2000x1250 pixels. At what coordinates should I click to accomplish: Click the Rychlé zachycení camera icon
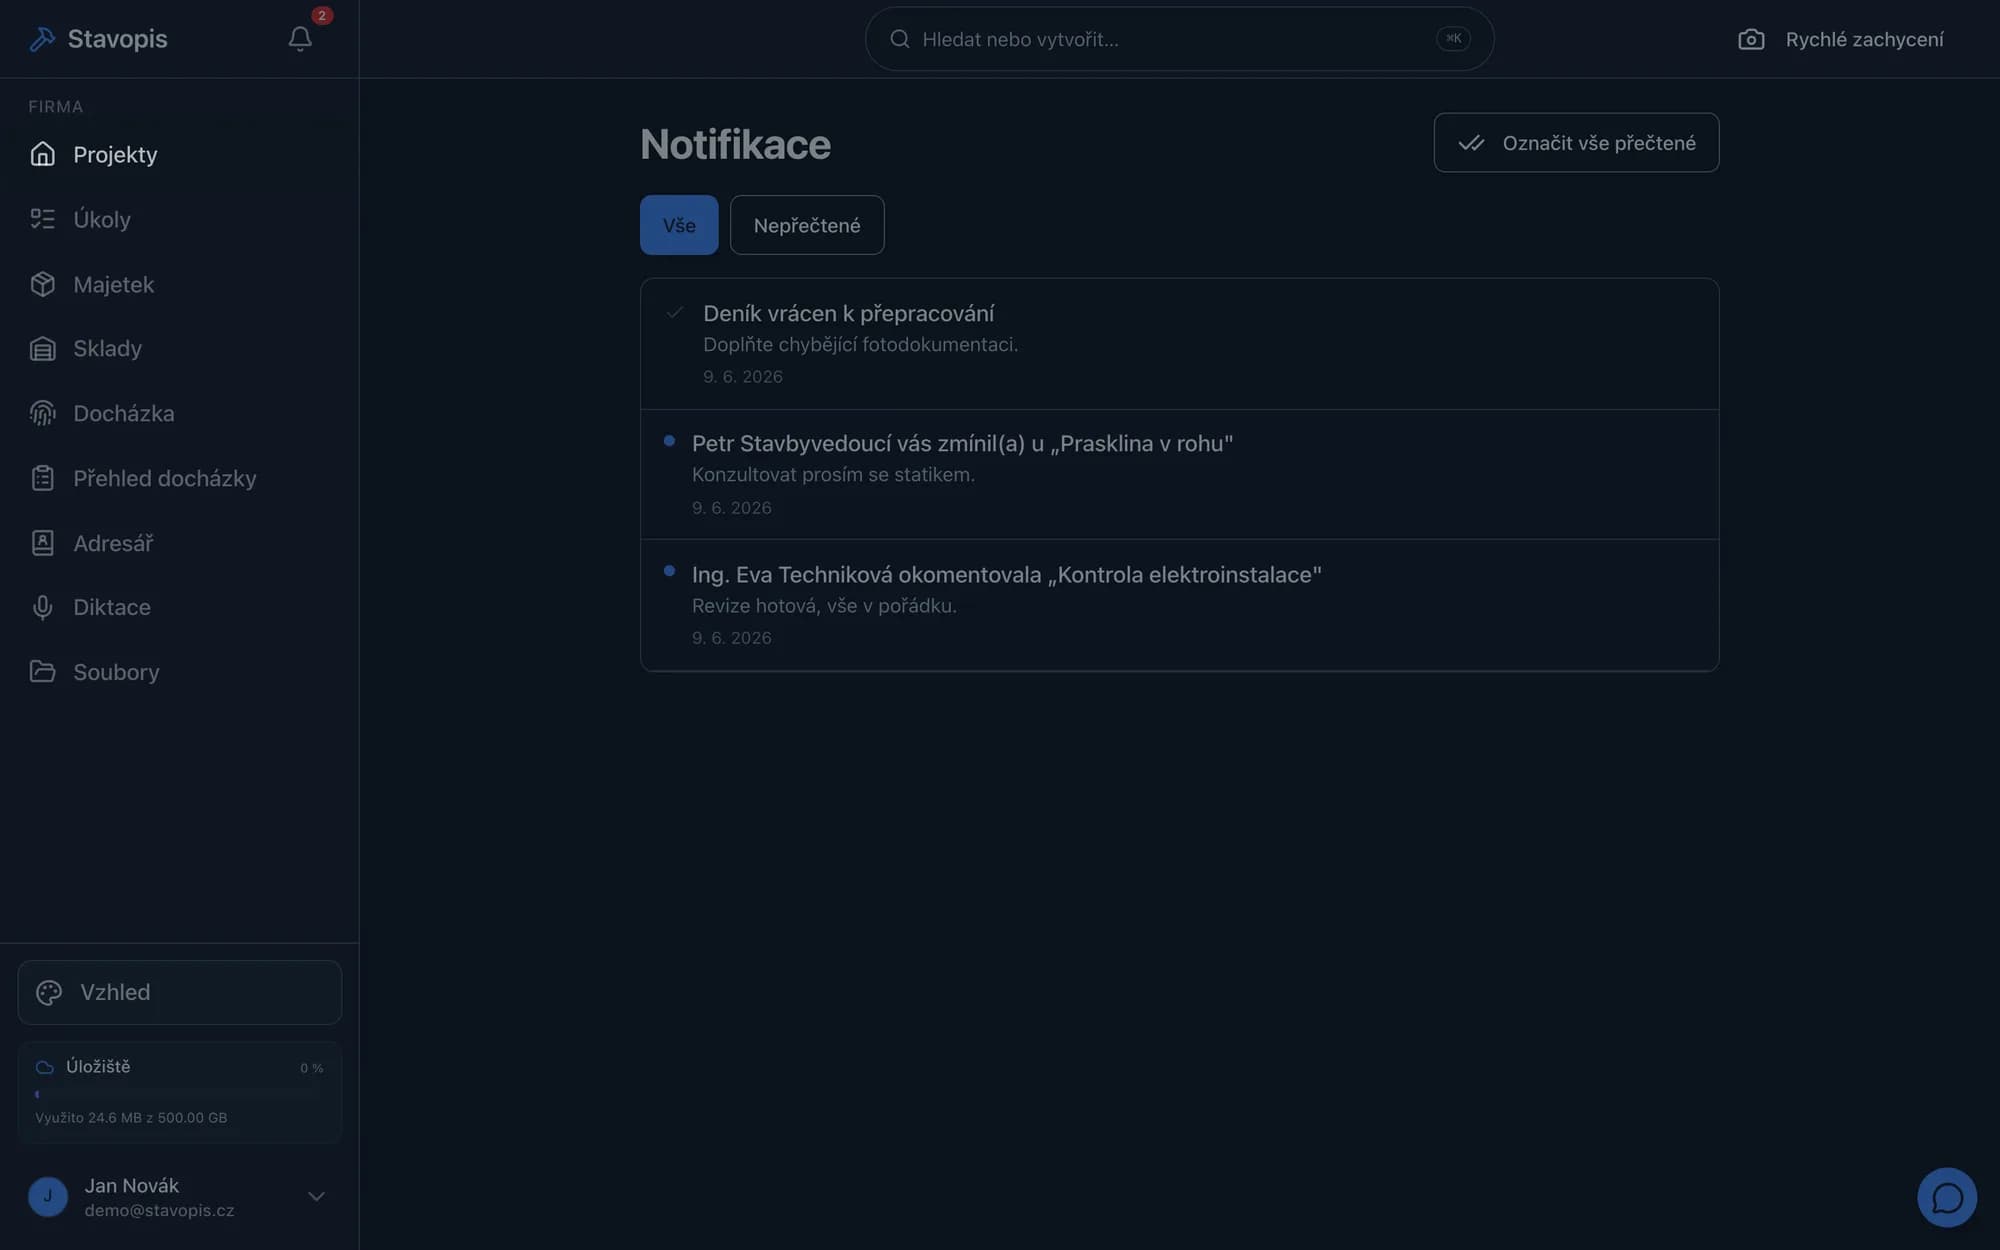click(x=1751, y=39)
